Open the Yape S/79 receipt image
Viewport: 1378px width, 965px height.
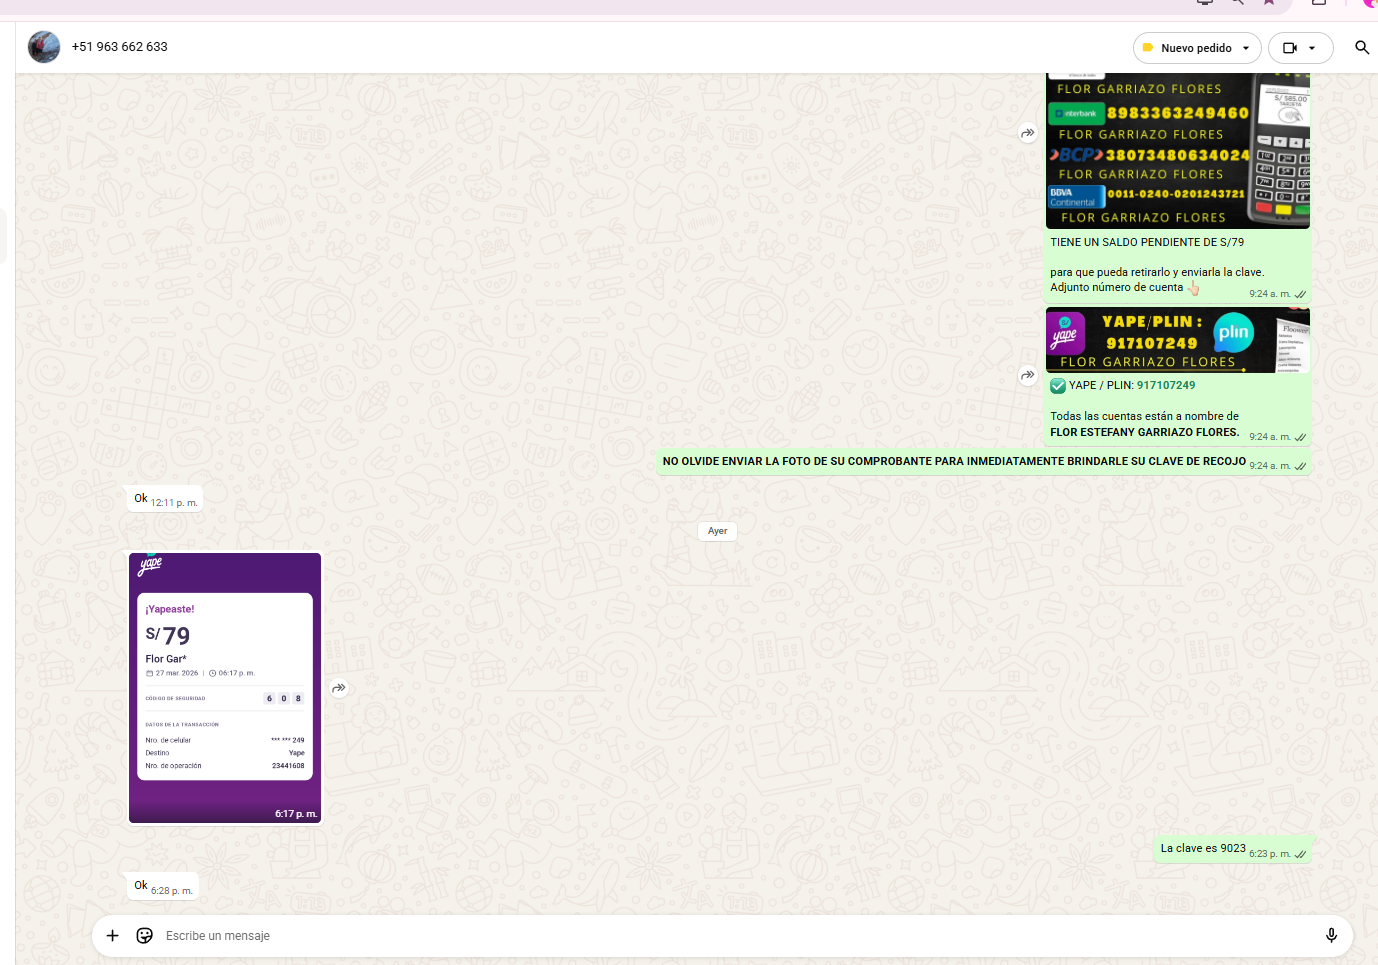coord(225,687)
